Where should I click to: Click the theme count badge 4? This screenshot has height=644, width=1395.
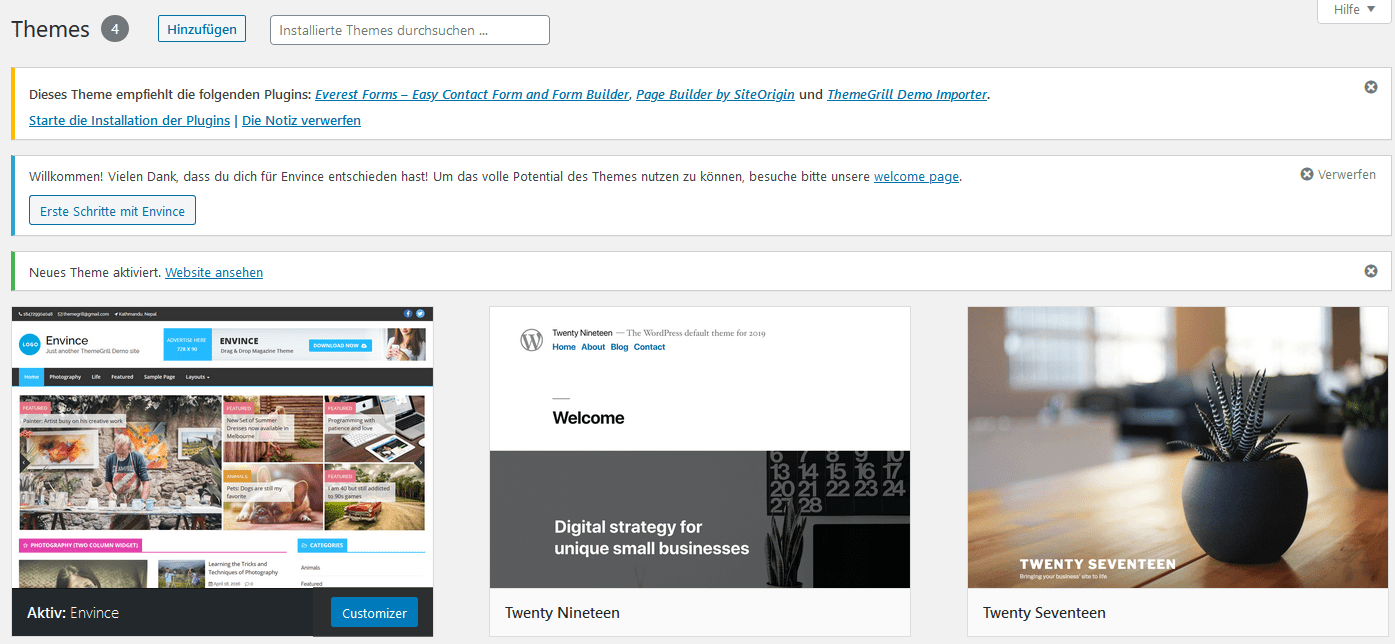(x=115, y=29)
